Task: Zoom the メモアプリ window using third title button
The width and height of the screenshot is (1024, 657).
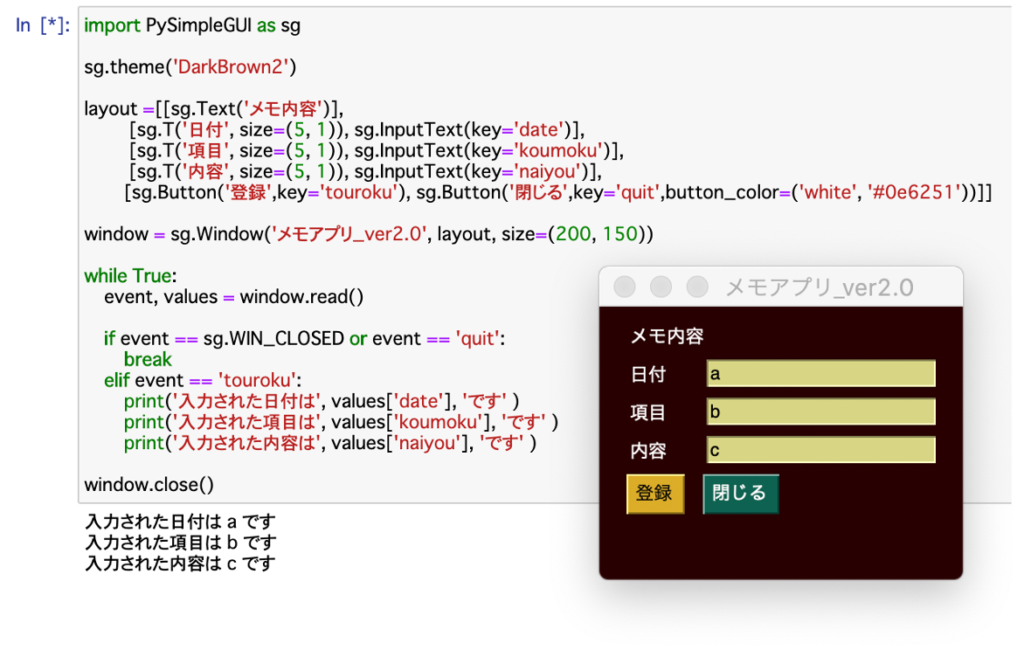Action: tap(696, 287)
